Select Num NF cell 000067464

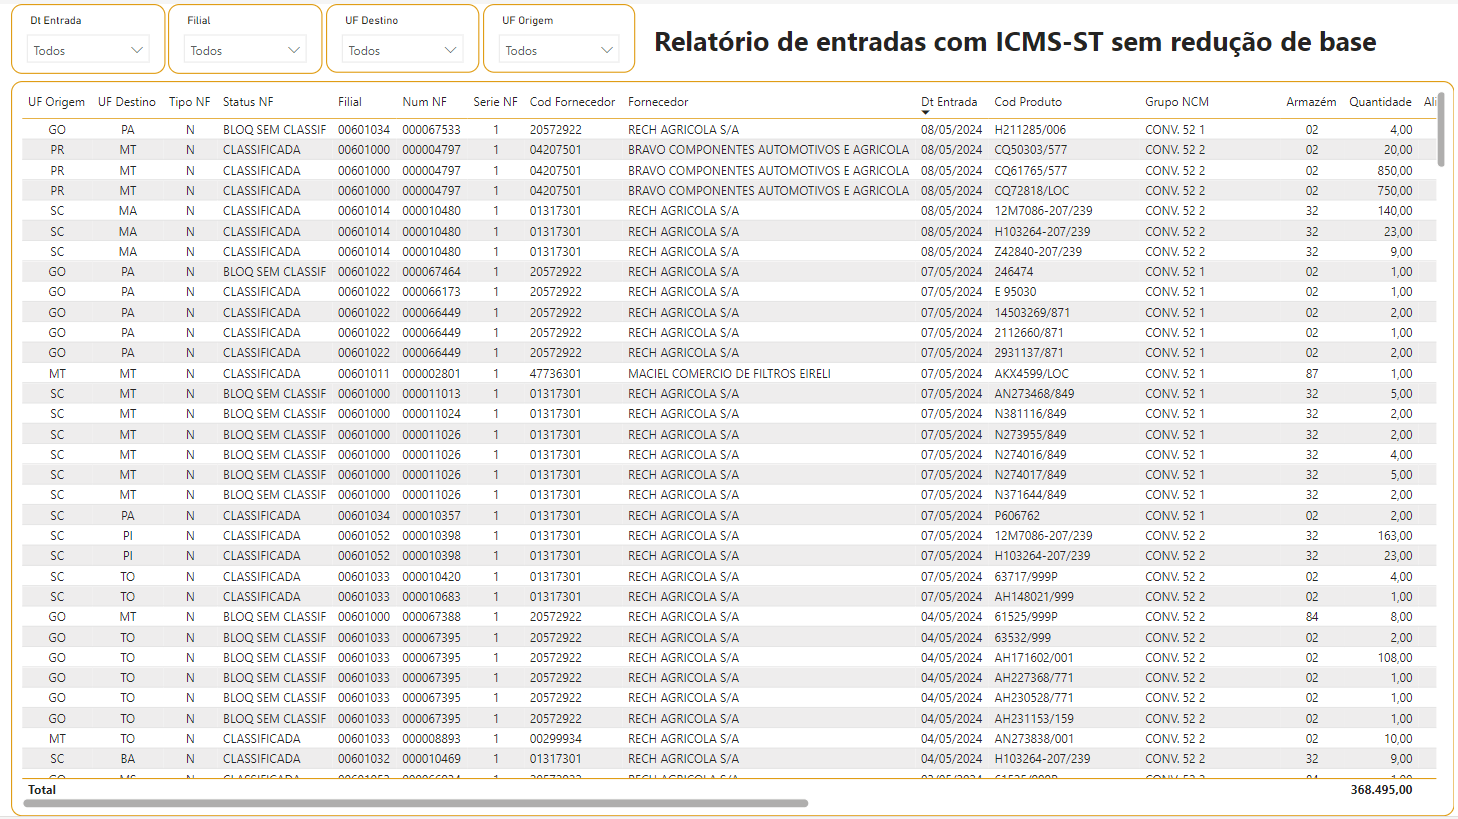431,272
